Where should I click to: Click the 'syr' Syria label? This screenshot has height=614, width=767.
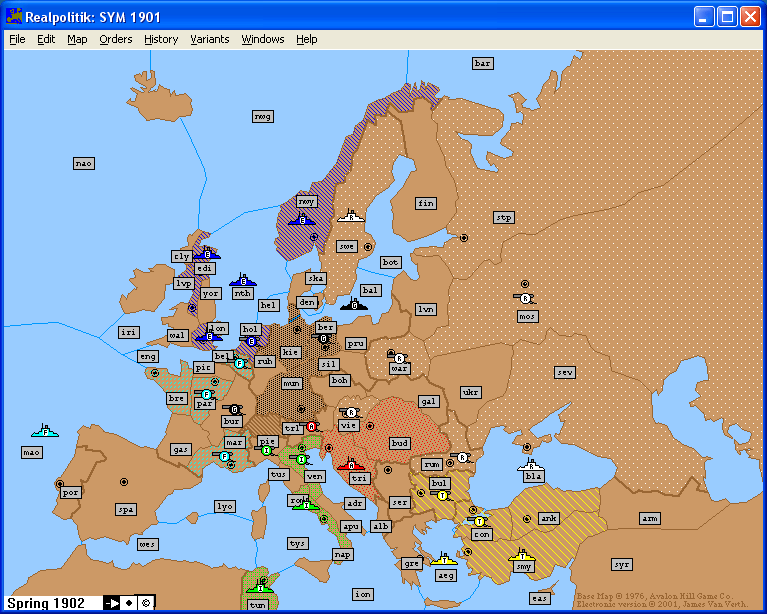point(622,565)
